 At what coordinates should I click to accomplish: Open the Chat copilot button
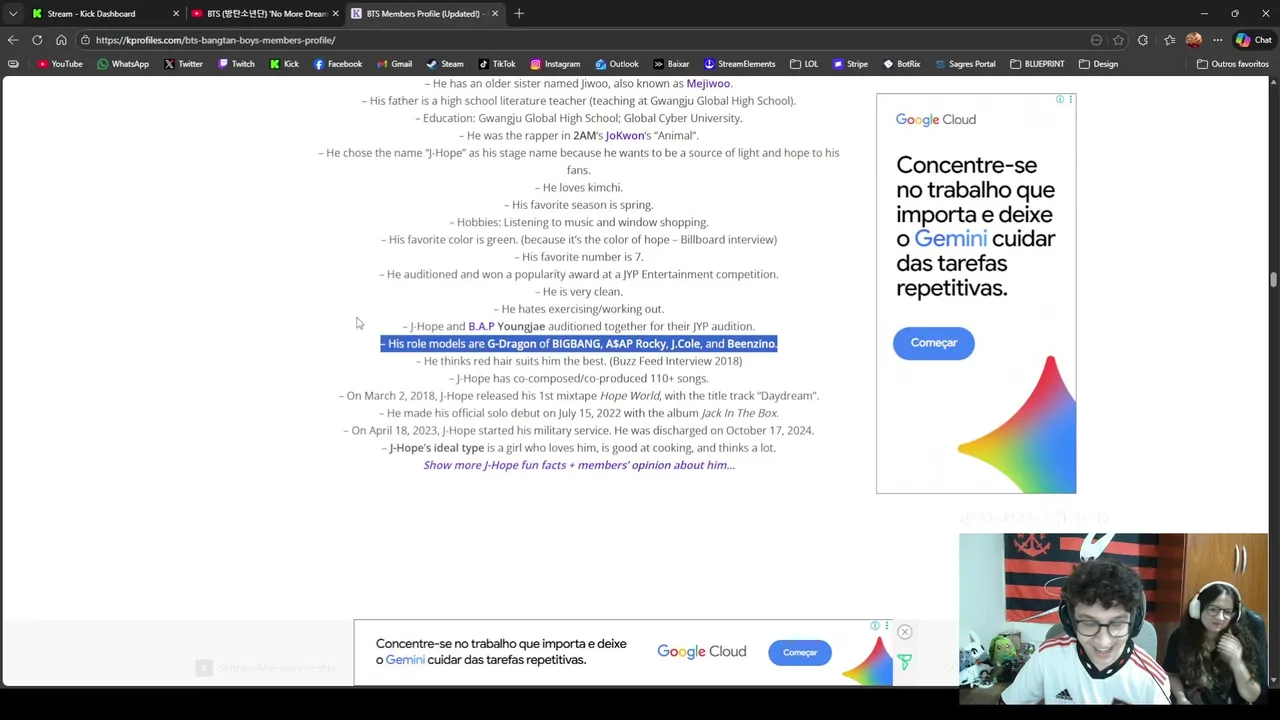click(x=1254, y=40)
